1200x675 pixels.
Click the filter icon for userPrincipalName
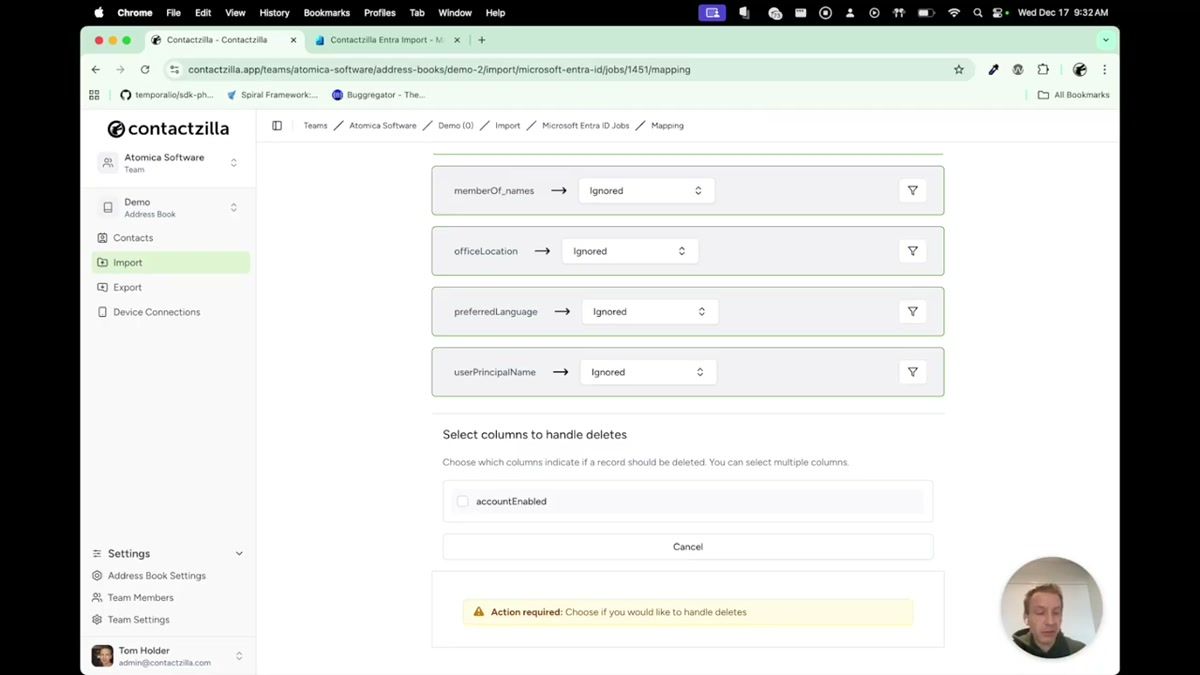pyautogui.click(x=911, y=371)
